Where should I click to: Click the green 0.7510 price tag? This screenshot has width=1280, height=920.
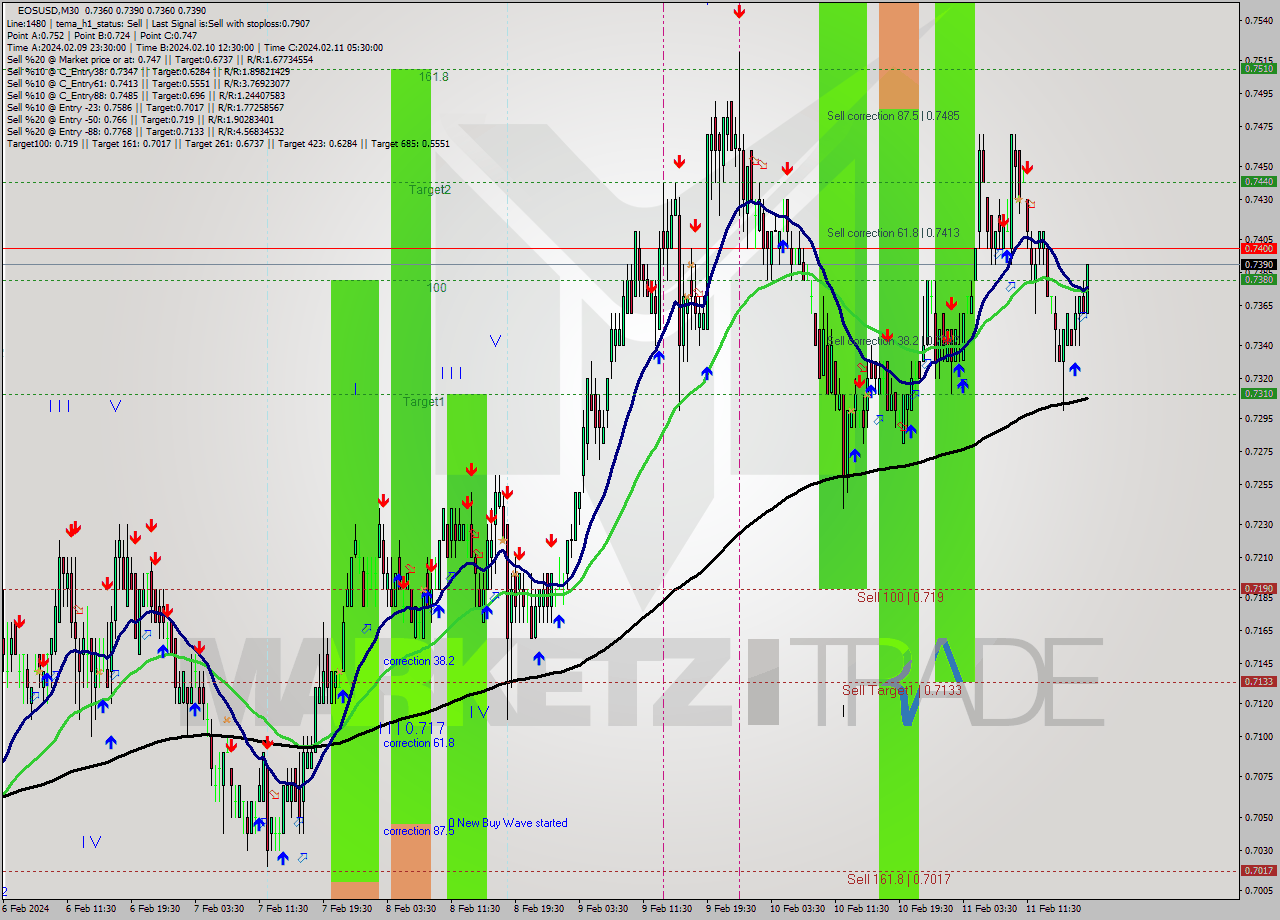point(1258,69)
